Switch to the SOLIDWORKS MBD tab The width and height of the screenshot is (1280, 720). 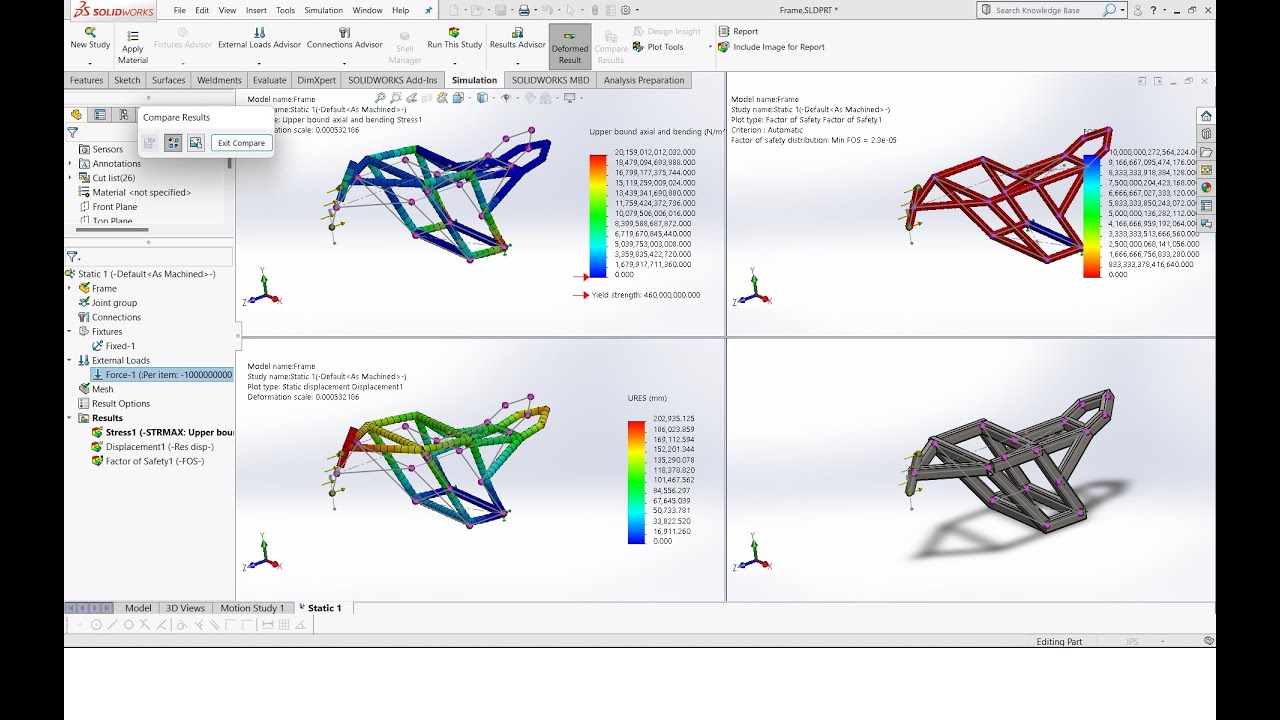click(x=550, y=80)
